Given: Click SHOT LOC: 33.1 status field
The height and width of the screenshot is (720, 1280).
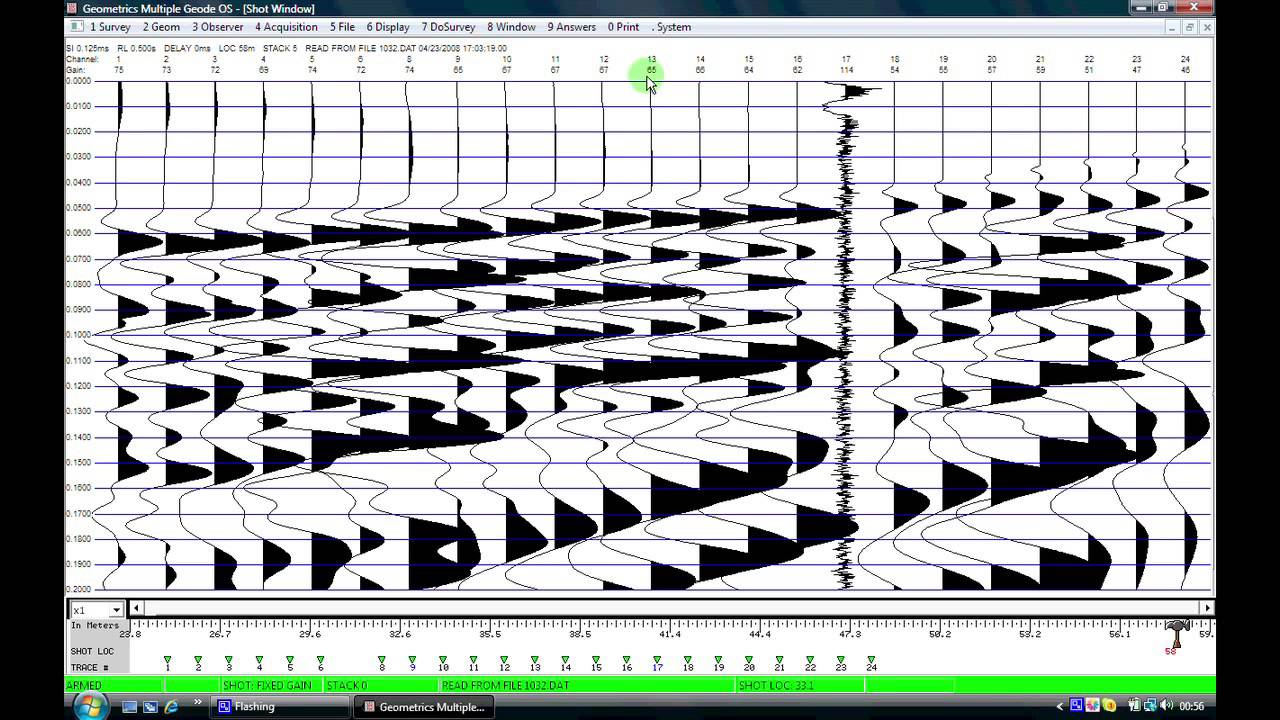Looking at the screenshot, I should point(800,685).
